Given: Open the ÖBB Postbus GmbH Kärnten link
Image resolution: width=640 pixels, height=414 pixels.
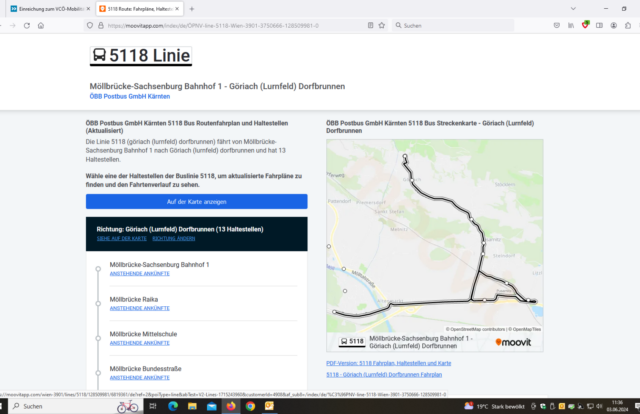Looking at the screenshot, I should [x=130, y=96].
